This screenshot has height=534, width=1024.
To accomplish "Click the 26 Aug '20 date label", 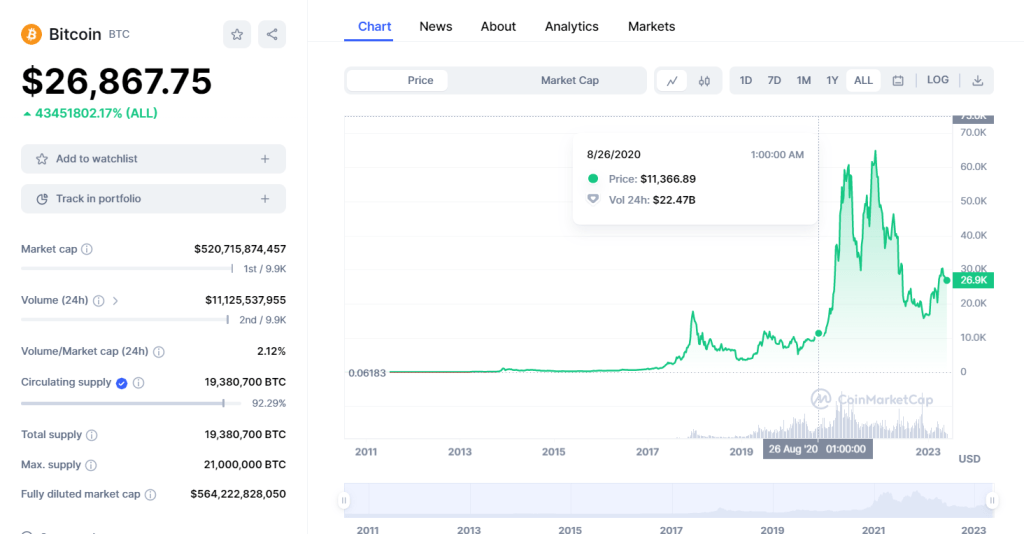I will pos(818,449).
